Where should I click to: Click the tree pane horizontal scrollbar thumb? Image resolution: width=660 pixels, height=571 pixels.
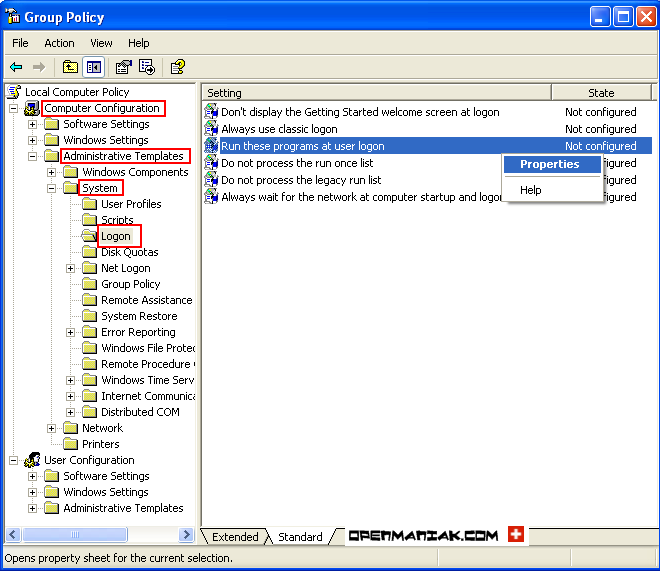tap(75, 534)
